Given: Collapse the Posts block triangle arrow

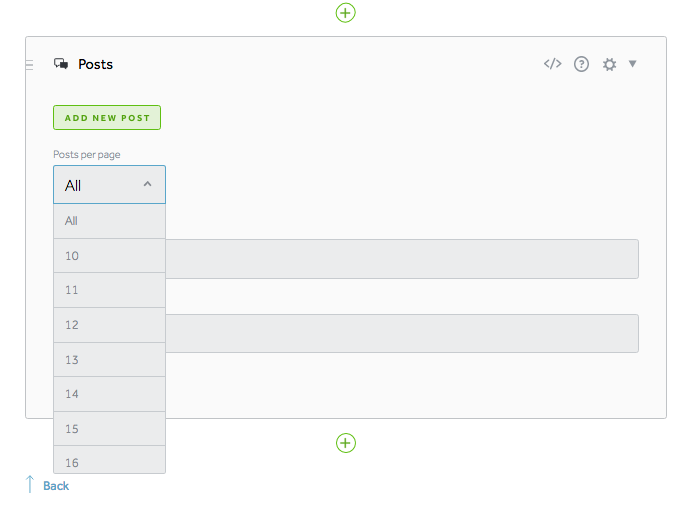Looking at the screenshot, I should click(633, 64).
